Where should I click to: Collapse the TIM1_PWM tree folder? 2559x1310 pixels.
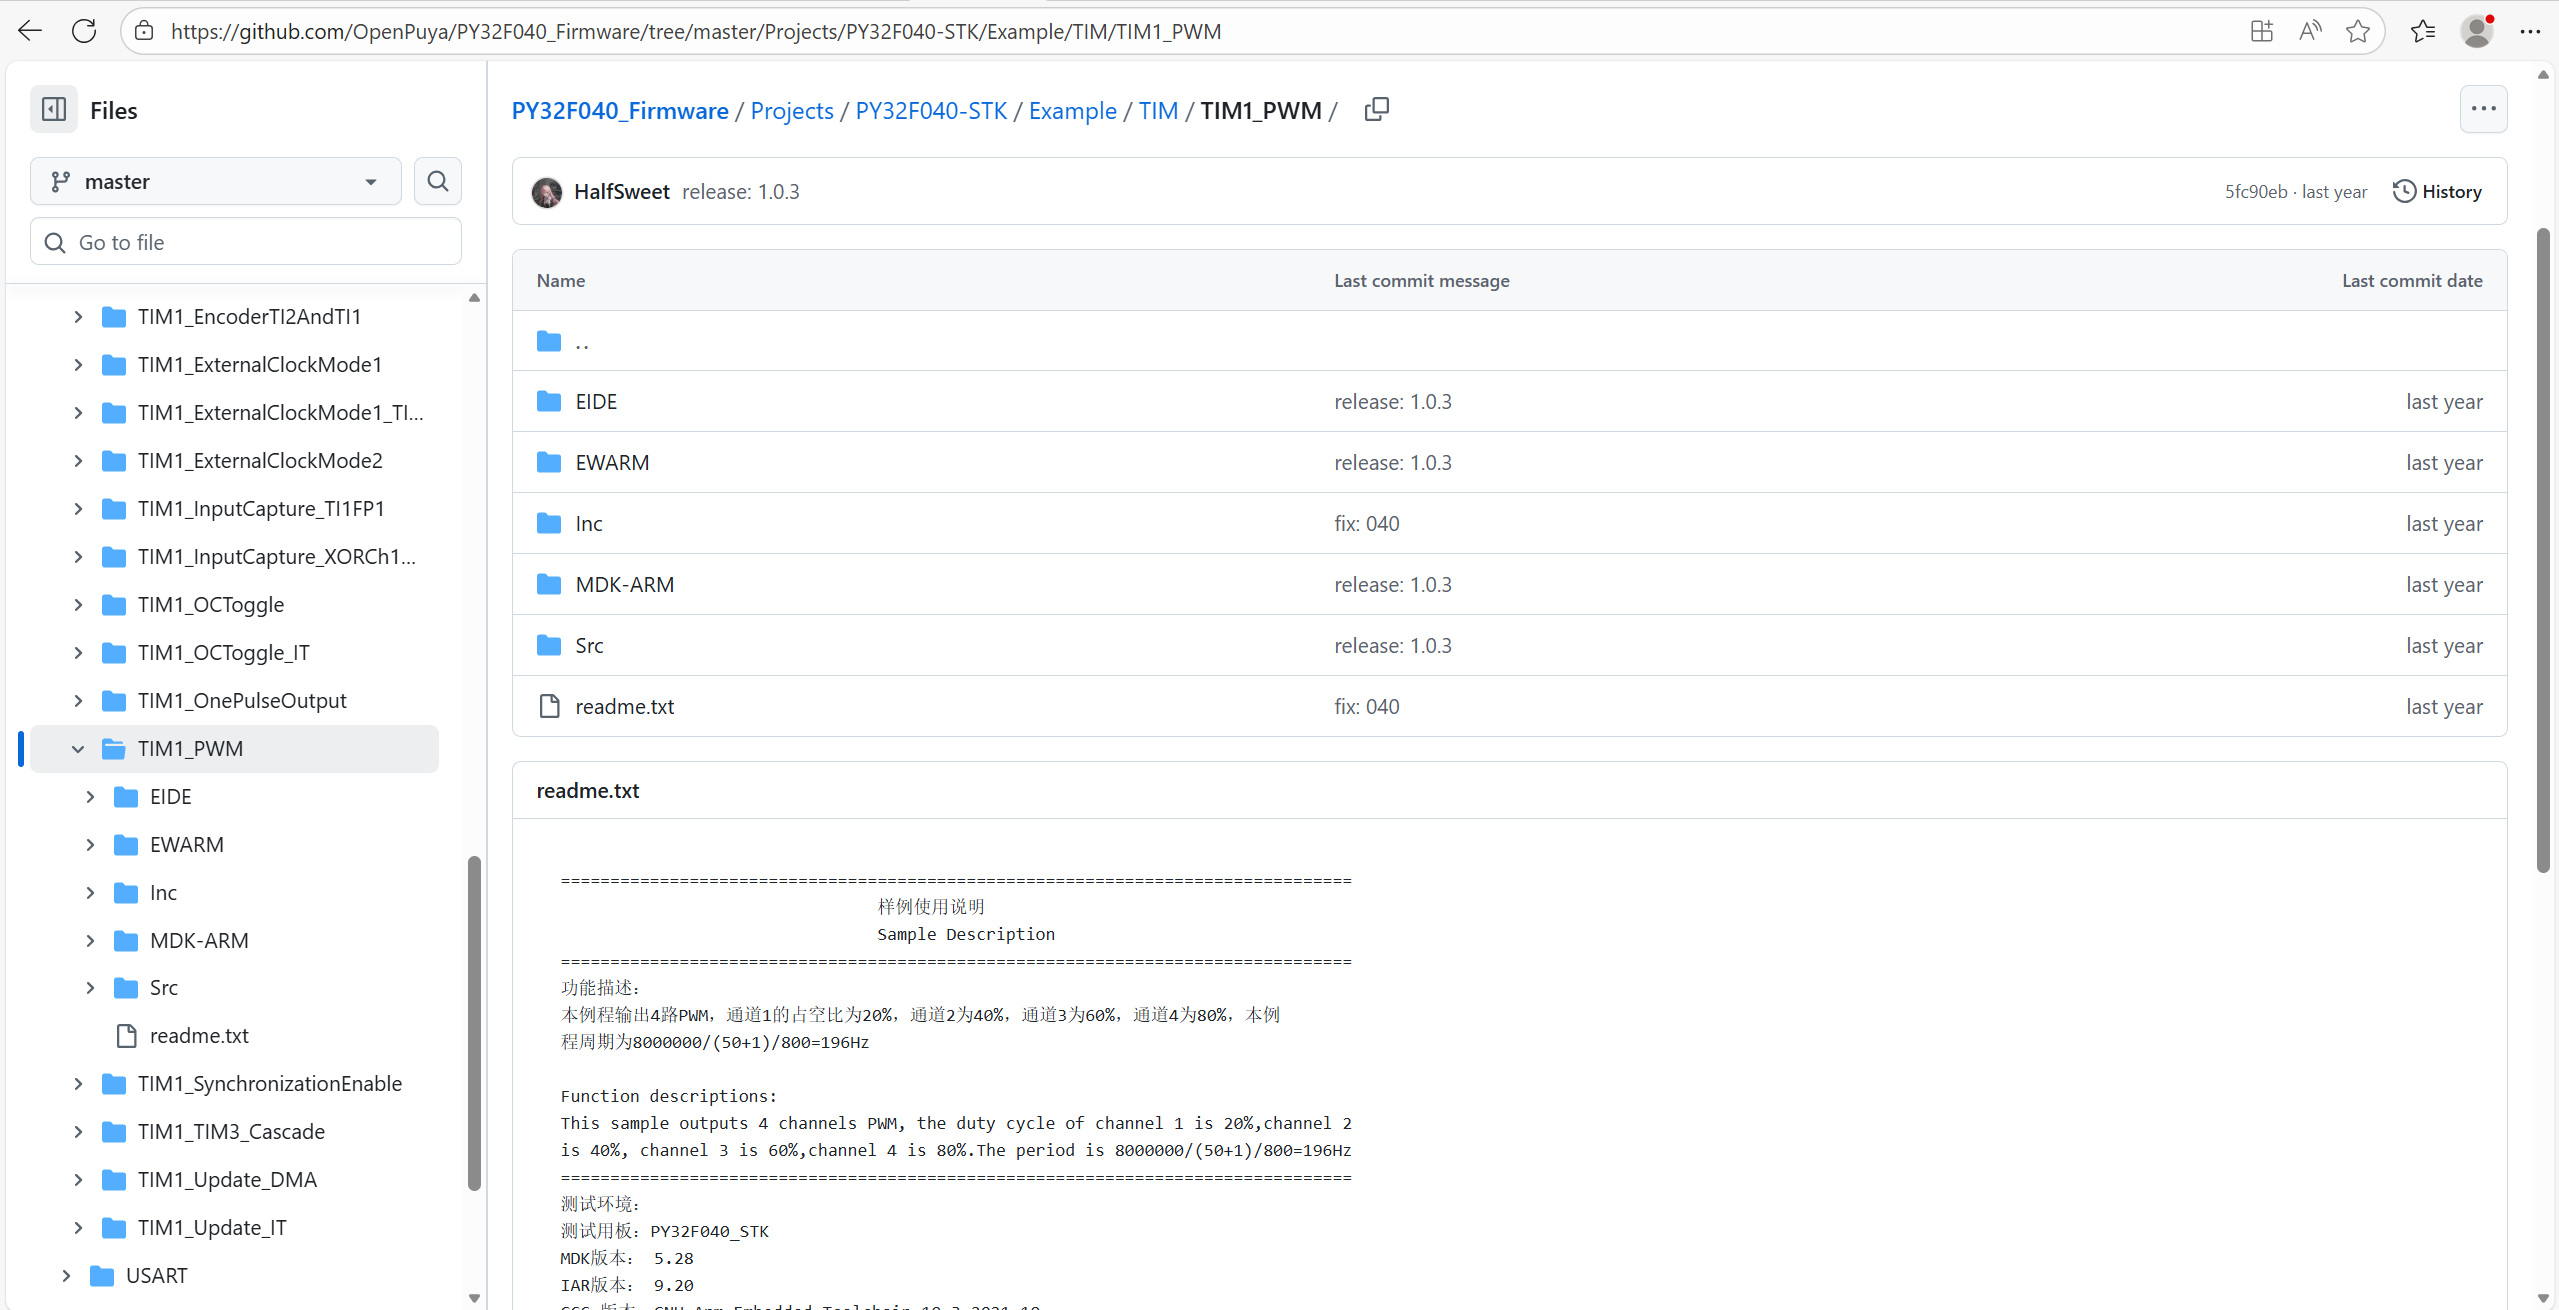tap(78, 749)
